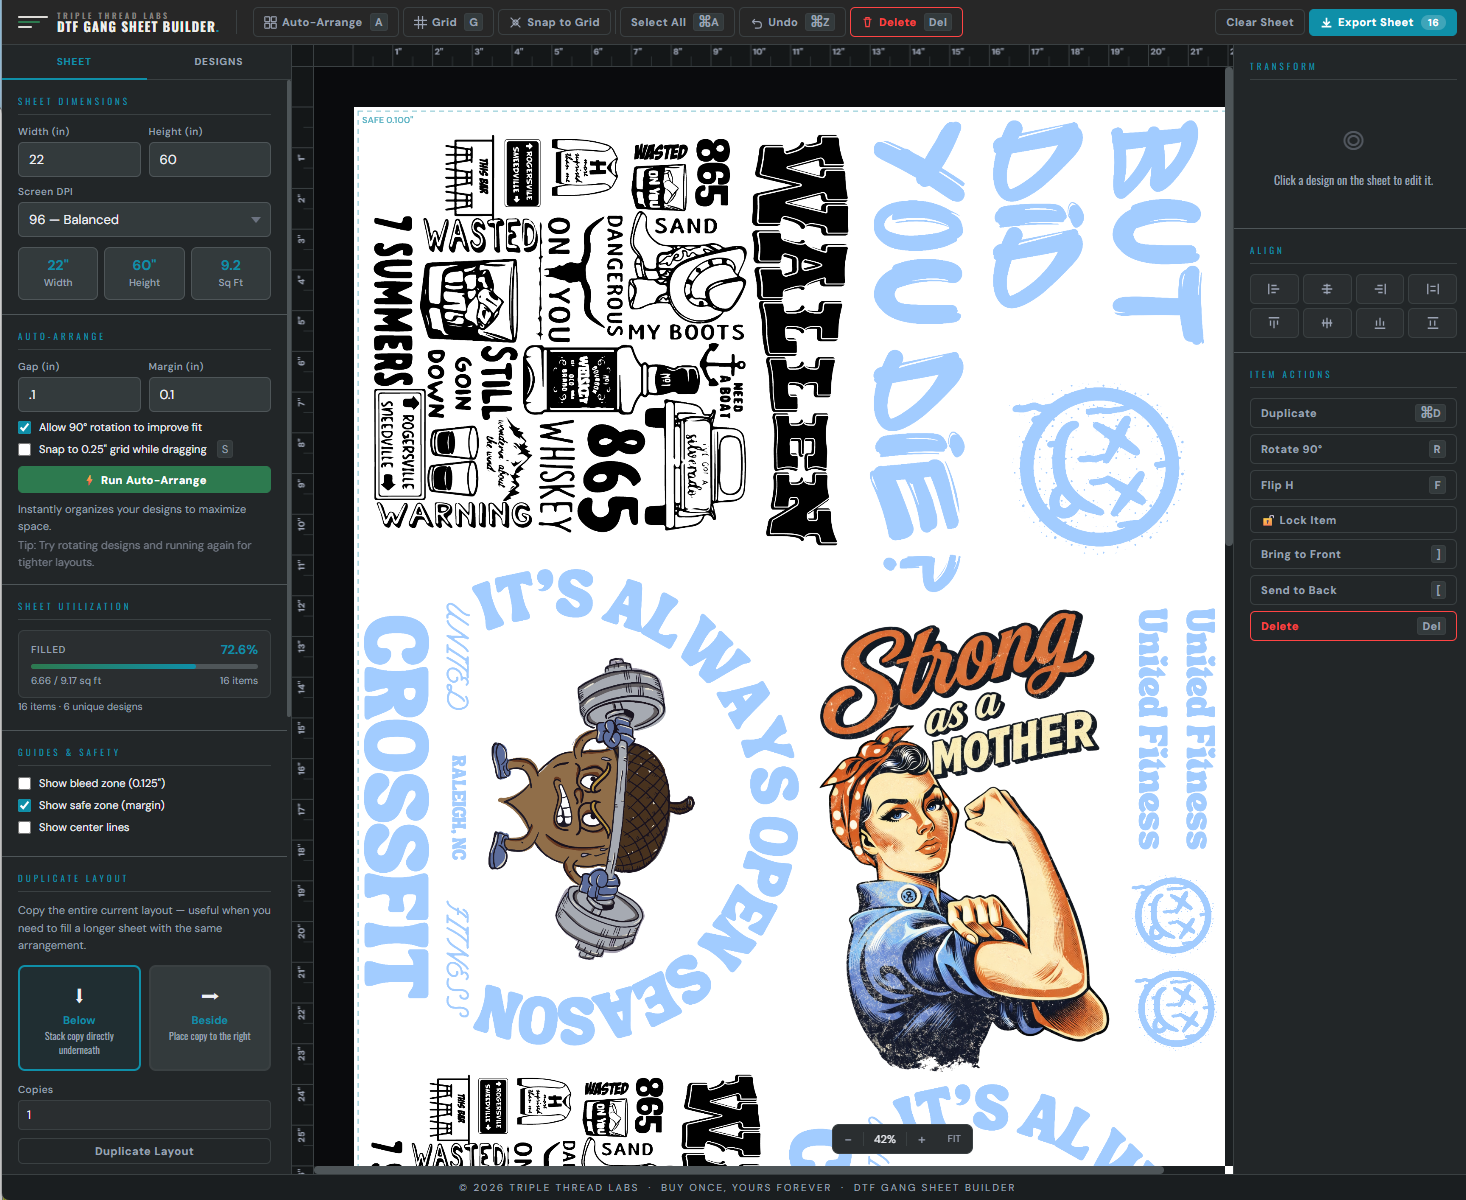Click the distribute vertically icon
Image resolution: width=1466 pixels, height=1200 pixels.
tap(1432, 323)
